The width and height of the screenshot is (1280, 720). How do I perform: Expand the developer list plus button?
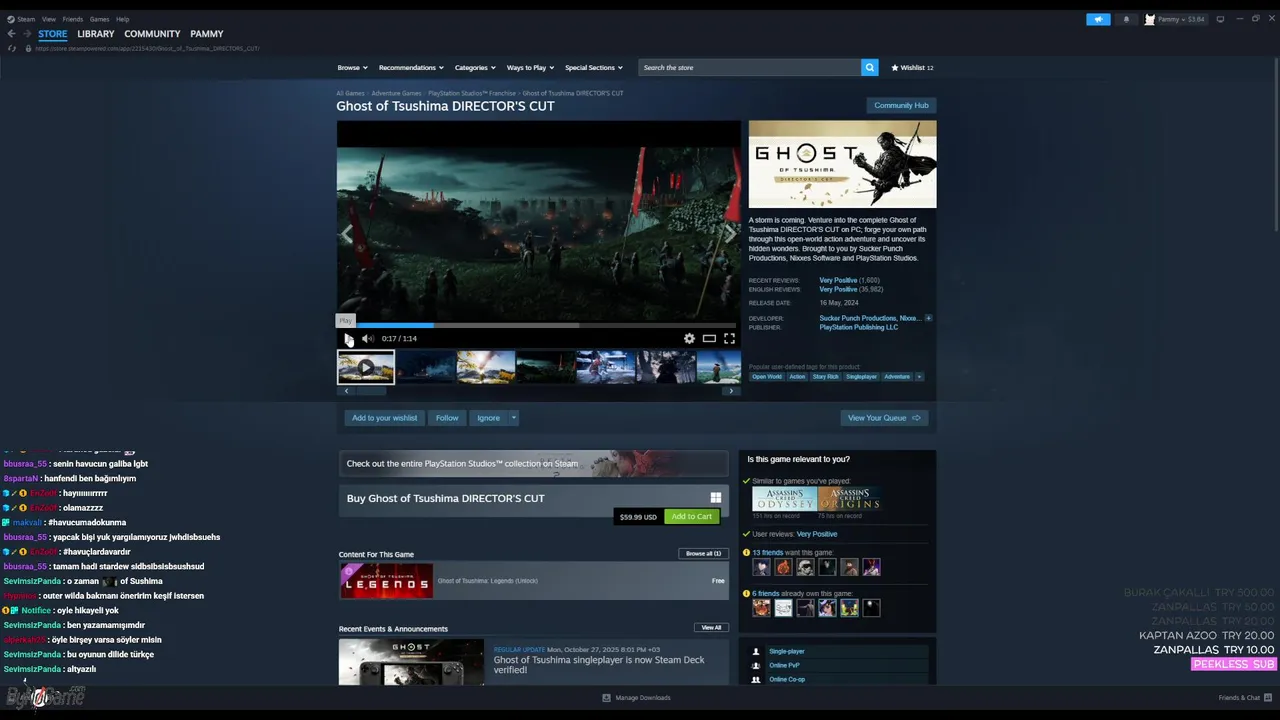(928, 318)
